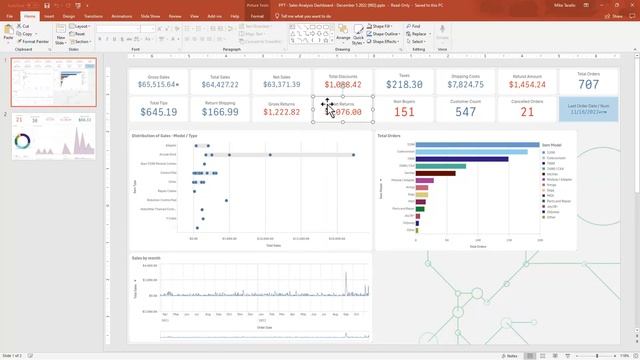Click the Last Order Date blue card
The image size is (640, 360).
pos(588,109)
